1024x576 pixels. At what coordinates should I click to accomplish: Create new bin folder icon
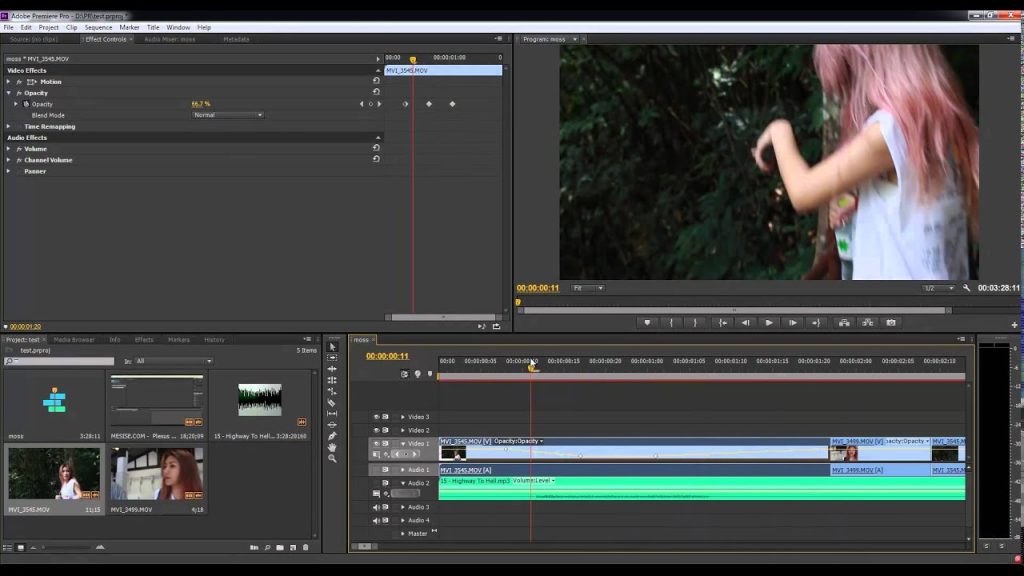[280, 547]
